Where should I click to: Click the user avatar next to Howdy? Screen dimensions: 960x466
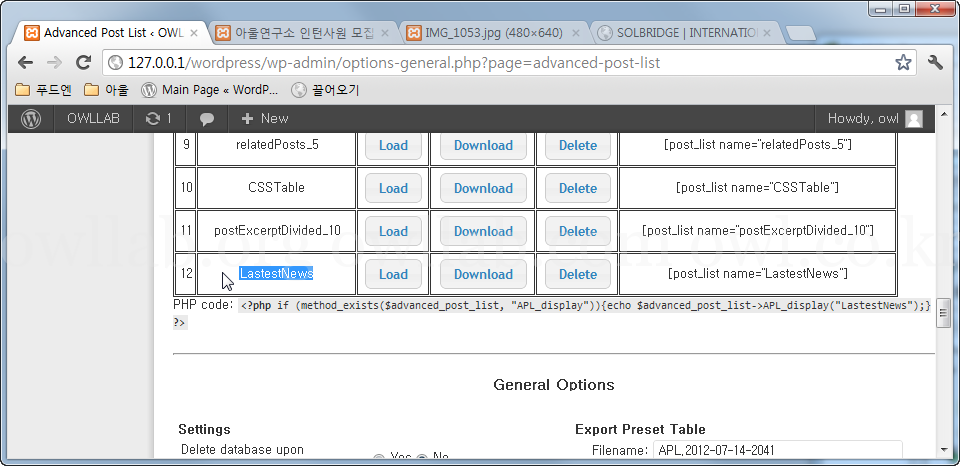pyautogui.click(x=913, y=118)
